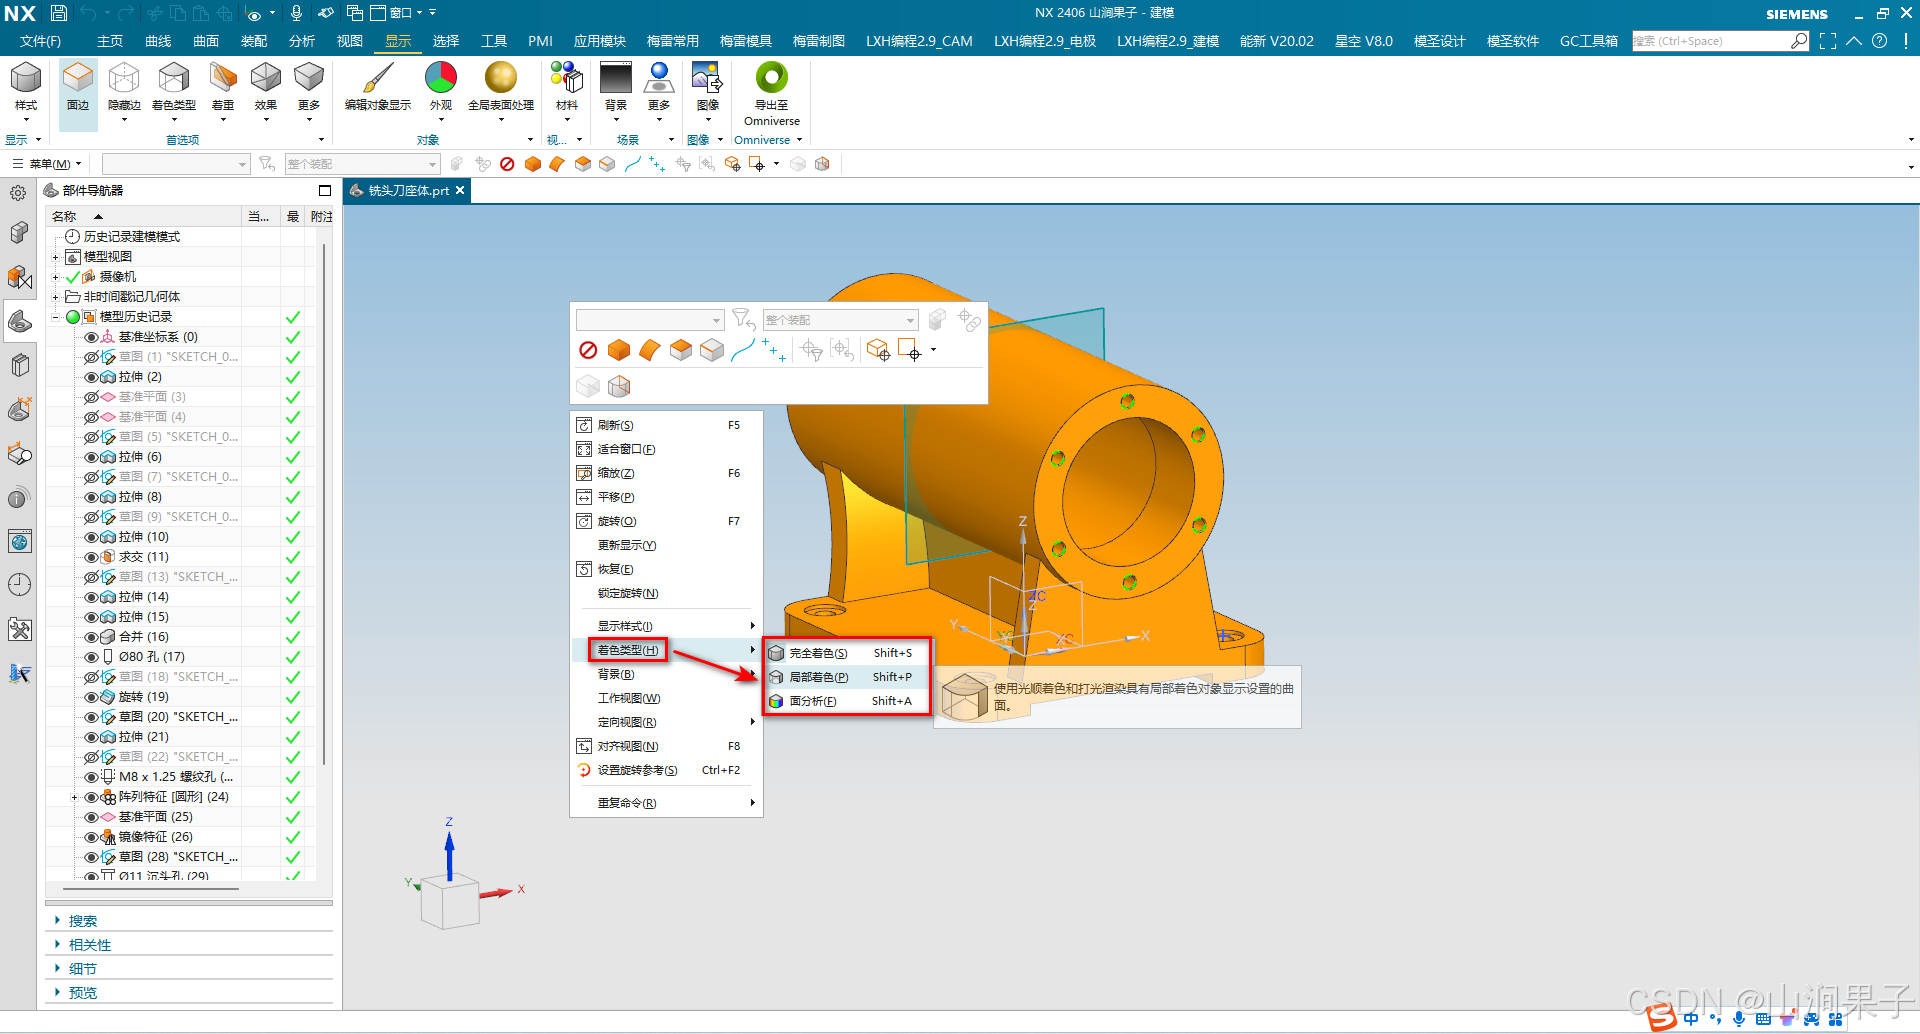Choose 面分析 from submenu
This screenshot has width=1920, height=1034.
[x=847, y=701]
